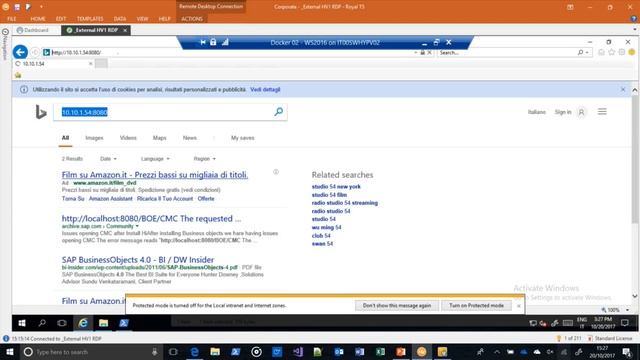
Task: Expand the Language filter dropdown
Action: click(x=155, y=159)
